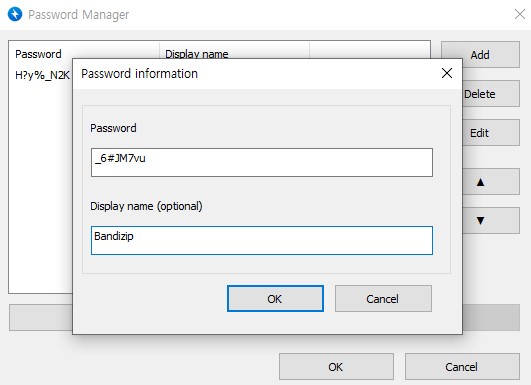
Task: Move password entry up with arrow button
Action: (491, 182)
